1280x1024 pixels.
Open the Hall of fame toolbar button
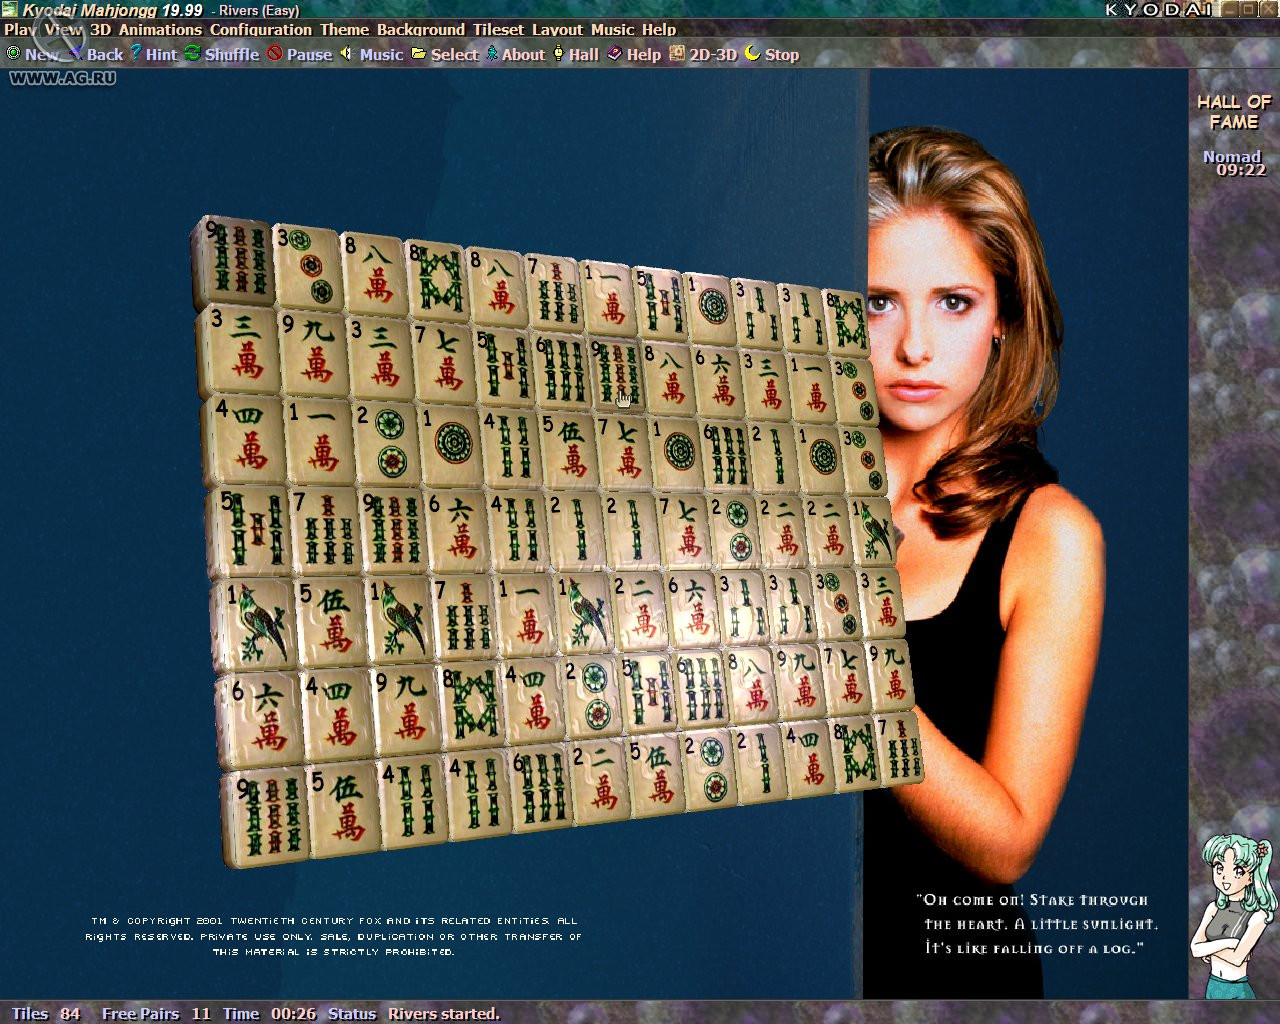(x=558, y=54)
